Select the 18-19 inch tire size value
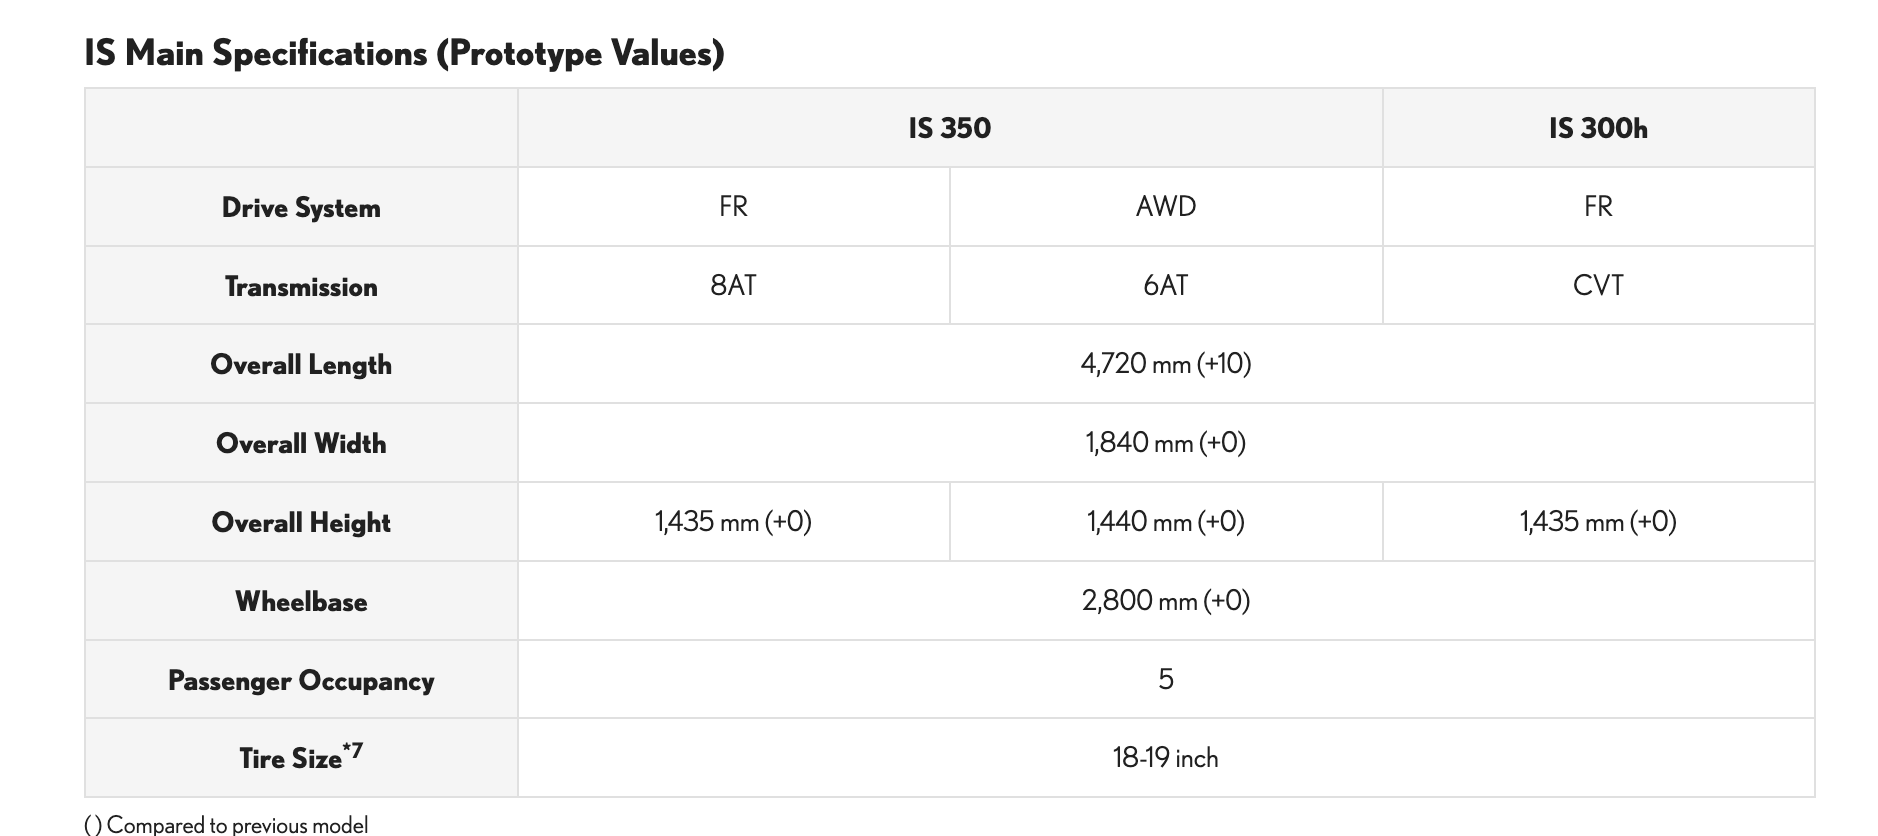 point(1165,758)
